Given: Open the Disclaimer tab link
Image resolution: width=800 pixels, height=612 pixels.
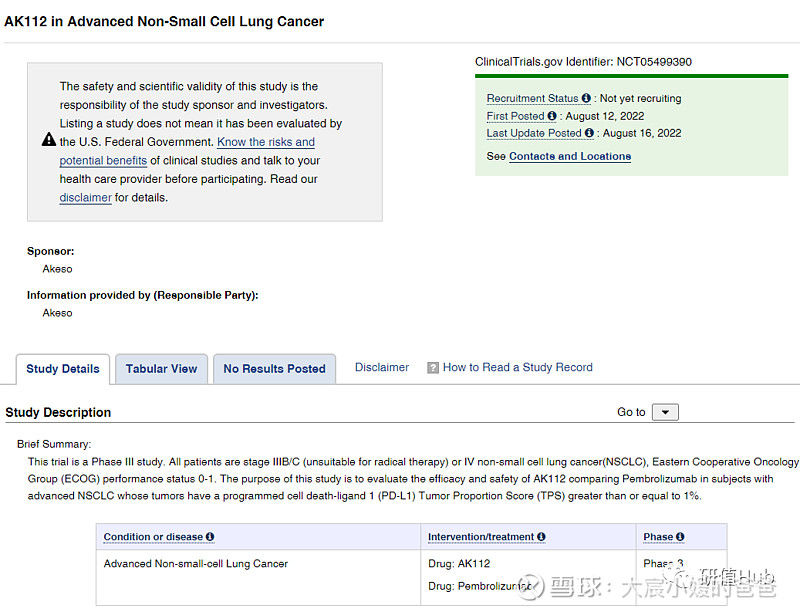Looking at the screenshot, I should (x=382, y=368).
